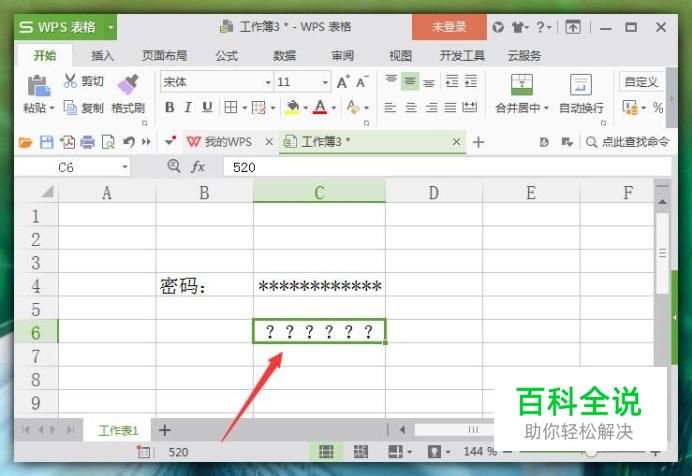
Task: Click distributed alignment icon
Action: [469, 107]
